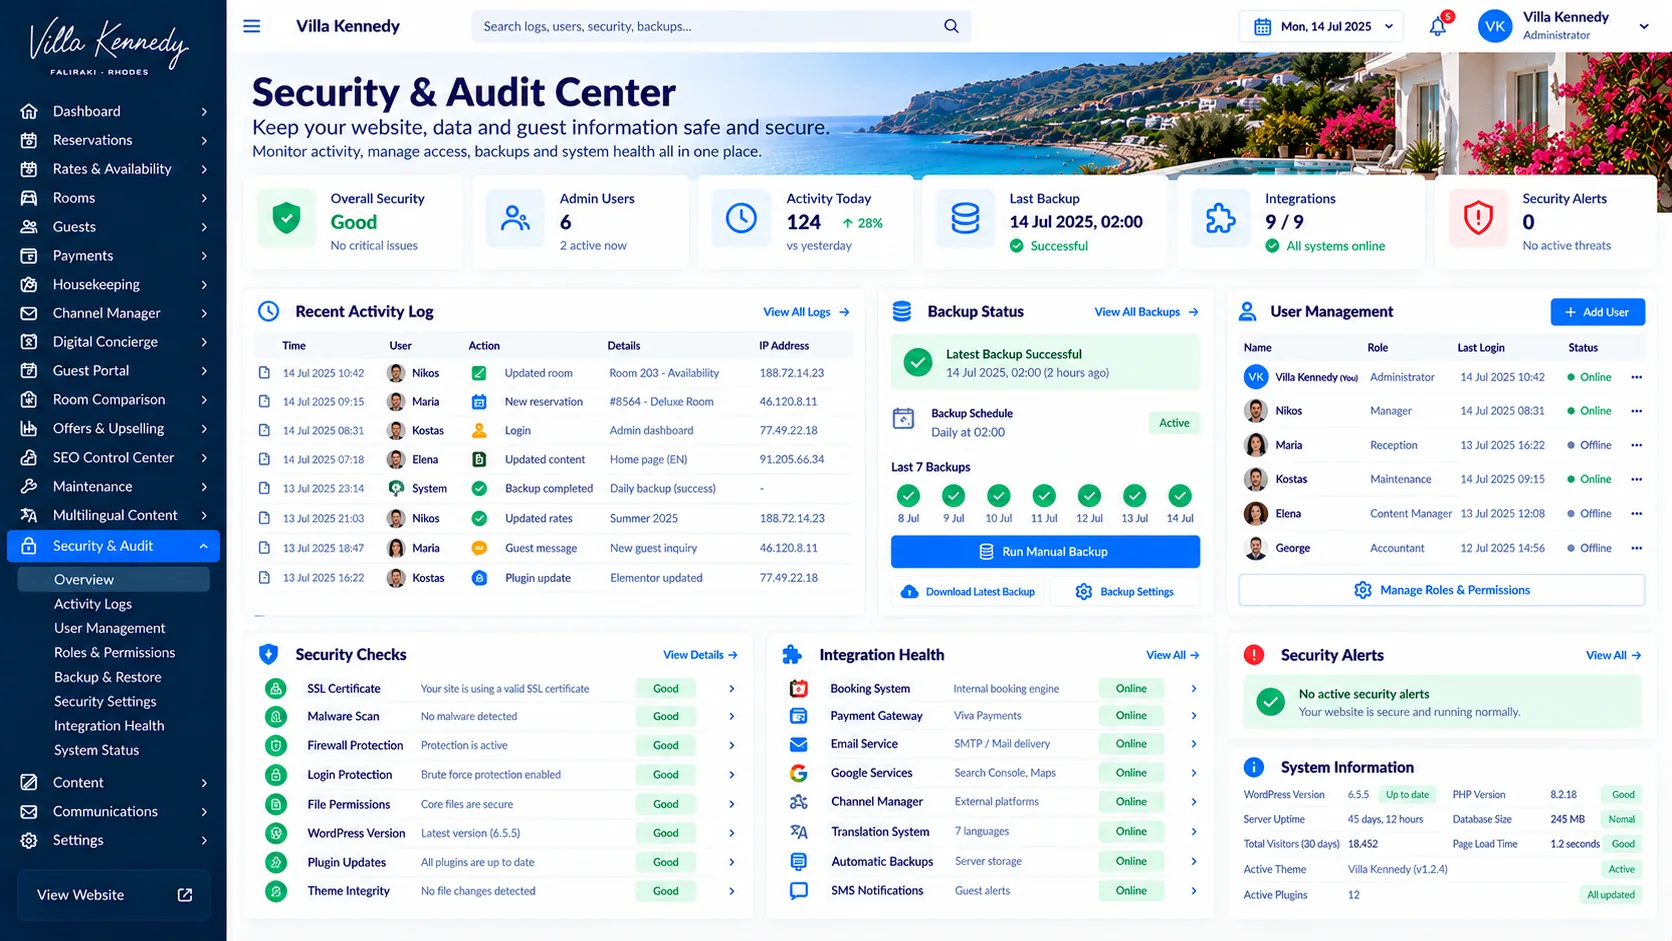Open View All Backups link
The width and height of the screenshot is (1672, 941).
pos(1146,312)
